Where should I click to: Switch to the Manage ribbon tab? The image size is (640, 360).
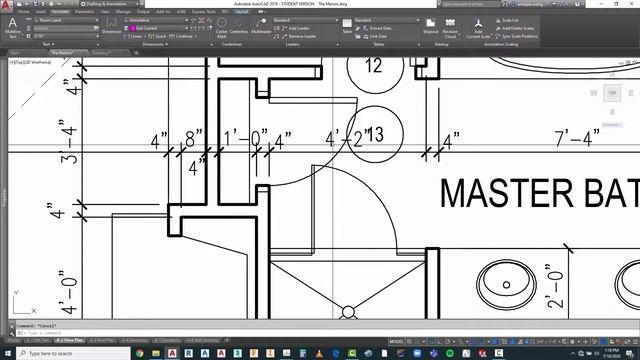pyautogui.click(x=123, y=12)
